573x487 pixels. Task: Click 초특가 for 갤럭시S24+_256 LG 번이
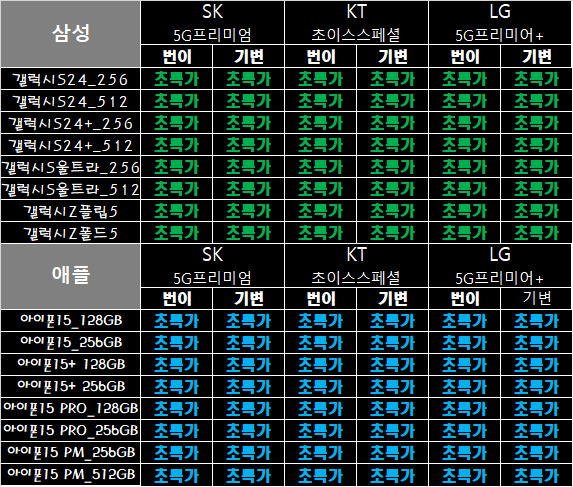[x=464, y=123]
